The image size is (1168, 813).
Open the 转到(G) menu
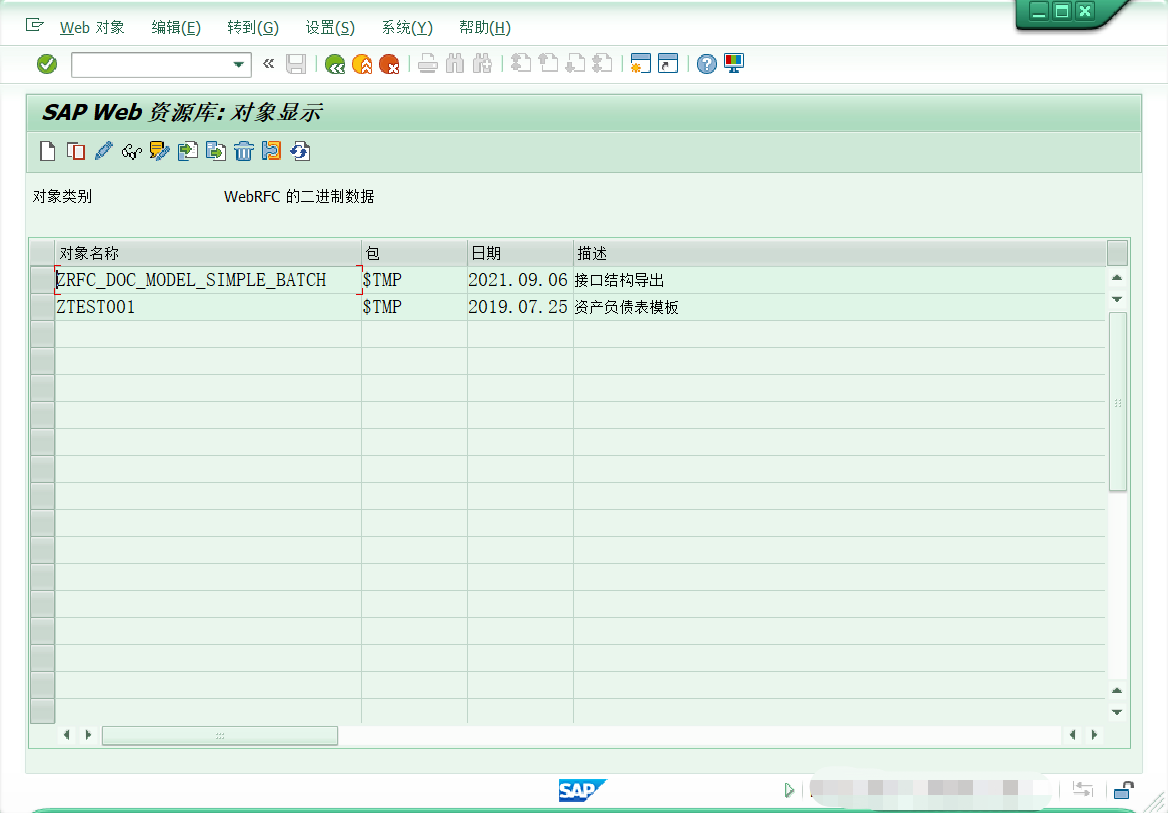coord(253,28)
